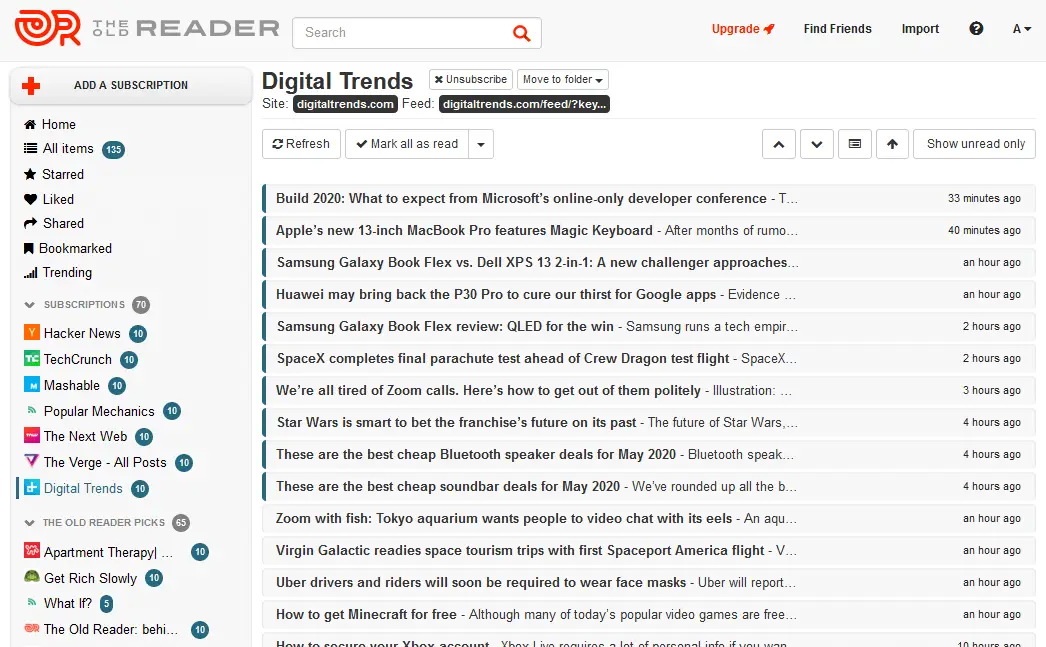
Task: Open the Huawei P30 Pro article
Action: [648, 295]
